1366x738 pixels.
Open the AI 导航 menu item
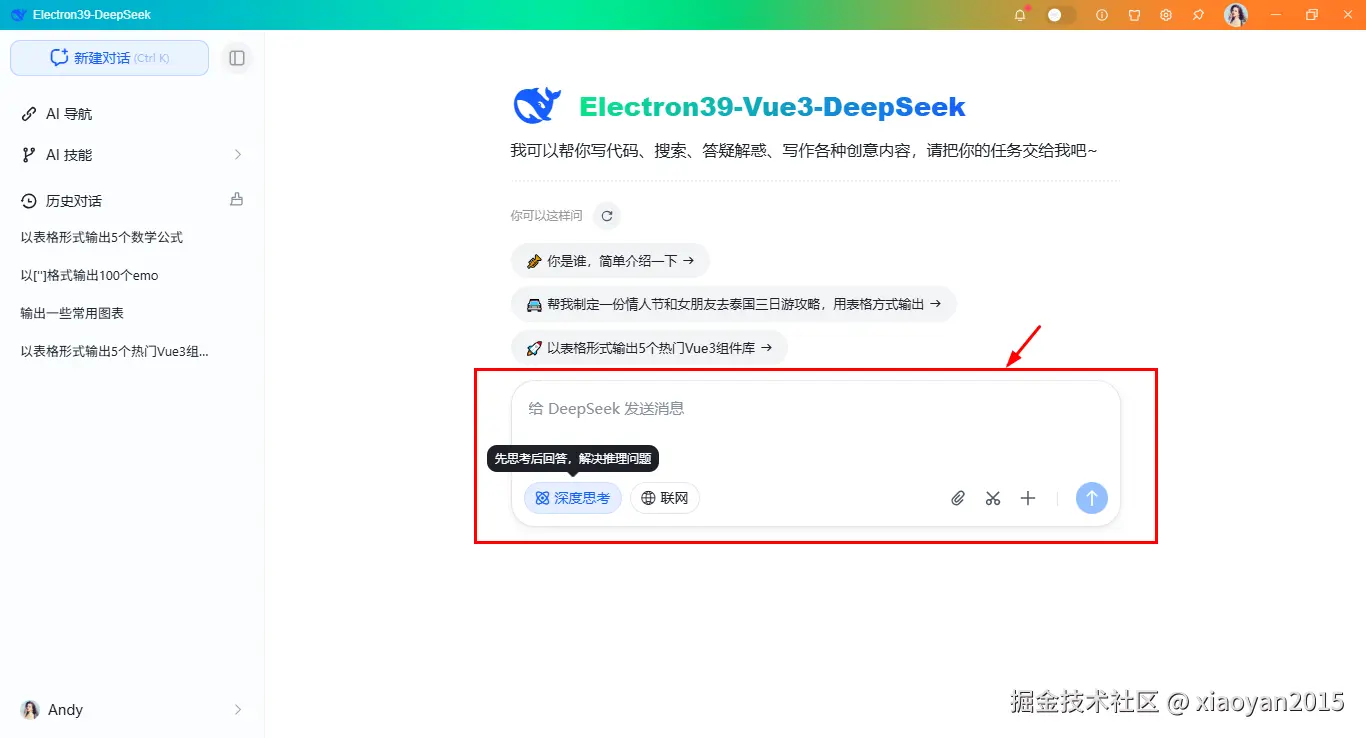[69, 114]
